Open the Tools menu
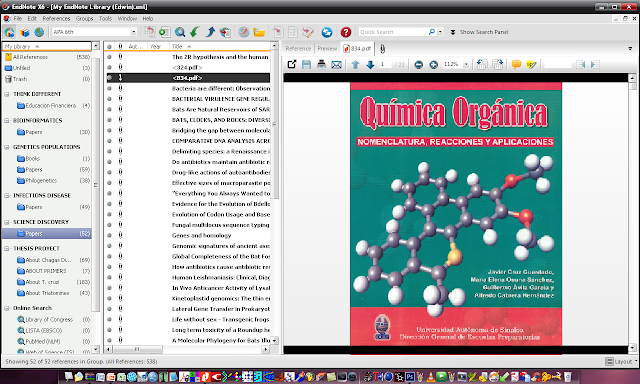The image size is (640, 384). click(x=105, y=18)
